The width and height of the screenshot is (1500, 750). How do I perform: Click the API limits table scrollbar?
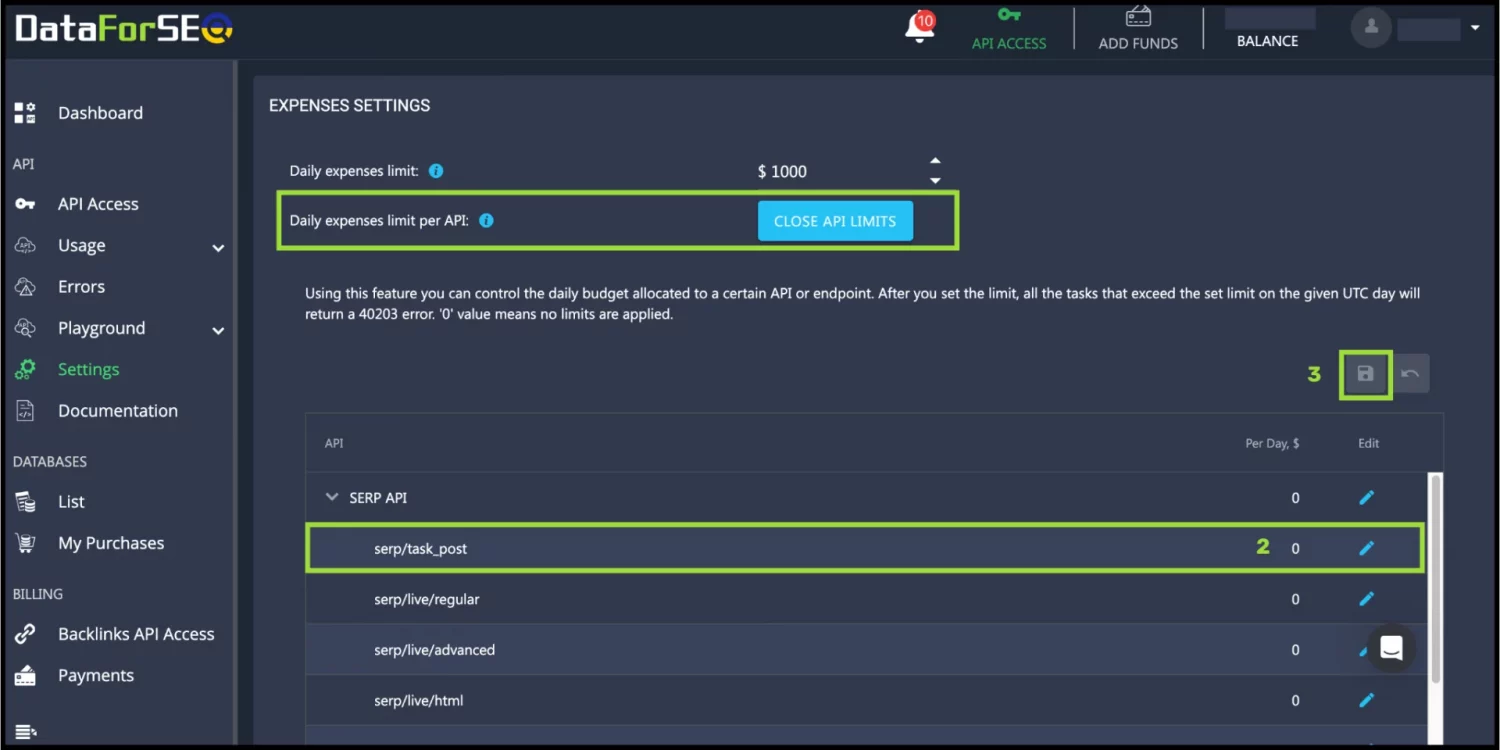click(x=1436, y=580)
